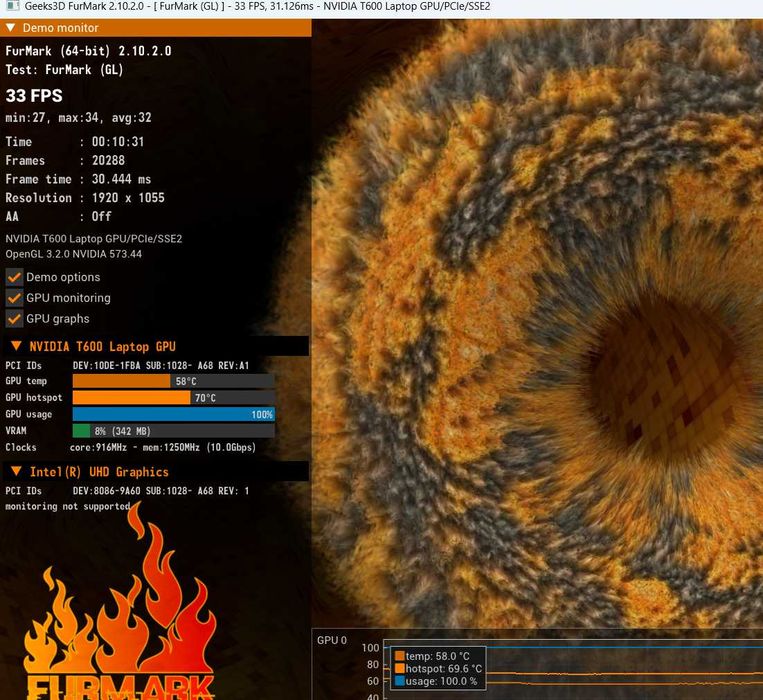Viewport: 763px width, 700px height.
Task: Click the Test: FurMark (GL) line
Action: coord(64,70)
